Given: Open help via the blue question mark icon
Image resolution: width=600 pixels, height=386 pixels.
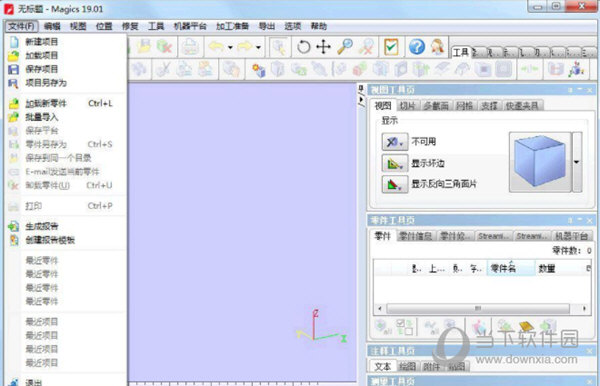Looking at the screenshot, I should [417, 47].
